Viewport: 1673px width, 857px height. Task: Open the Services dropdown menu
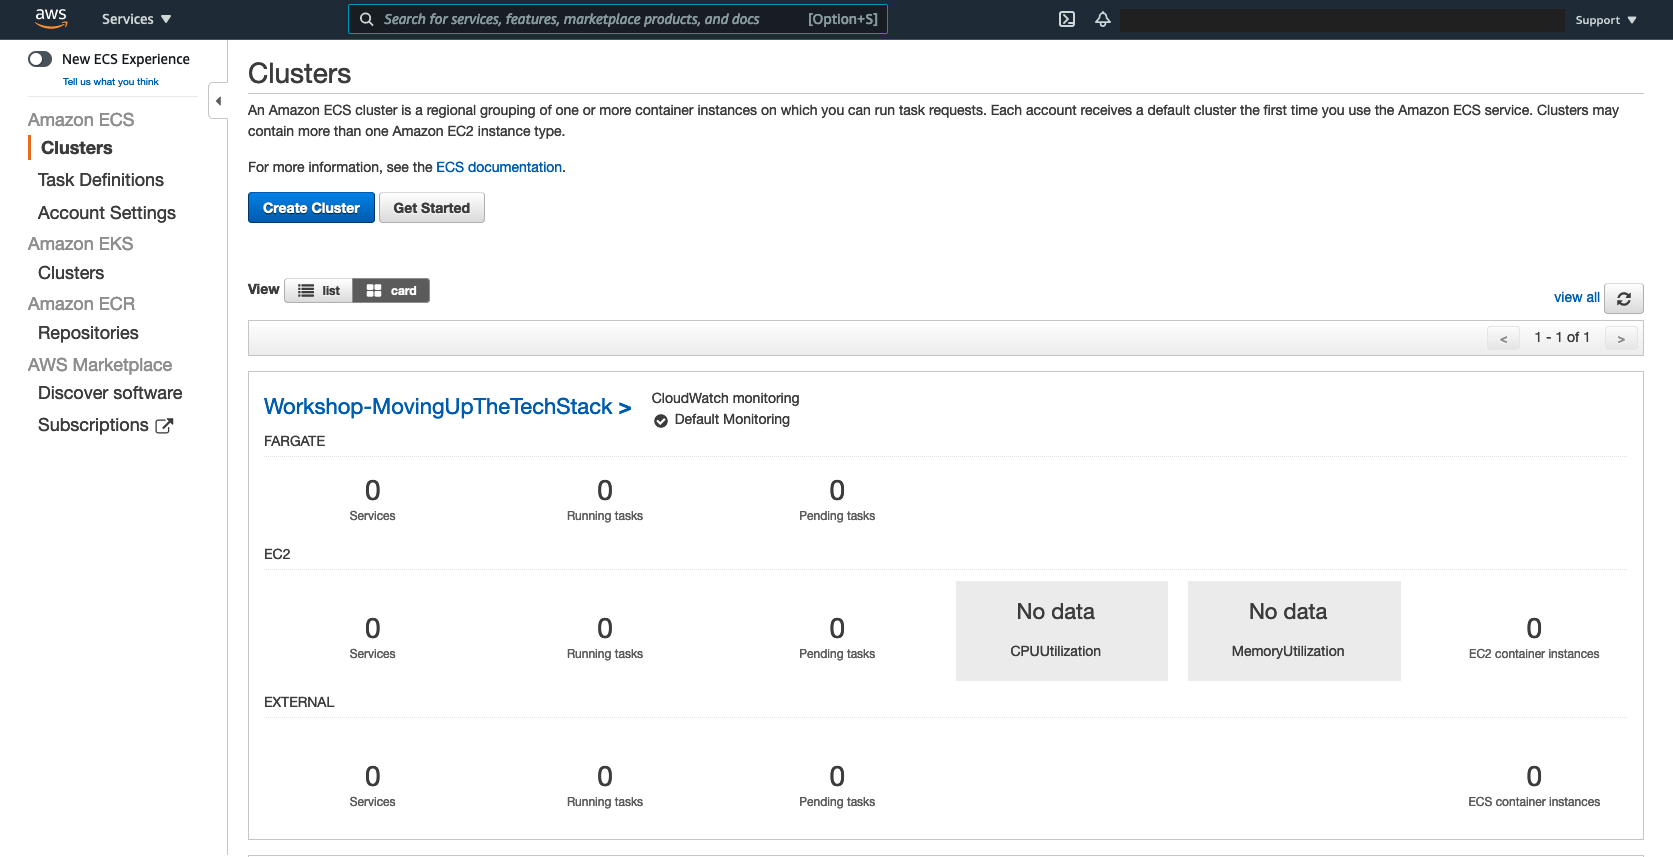[136, 19]
